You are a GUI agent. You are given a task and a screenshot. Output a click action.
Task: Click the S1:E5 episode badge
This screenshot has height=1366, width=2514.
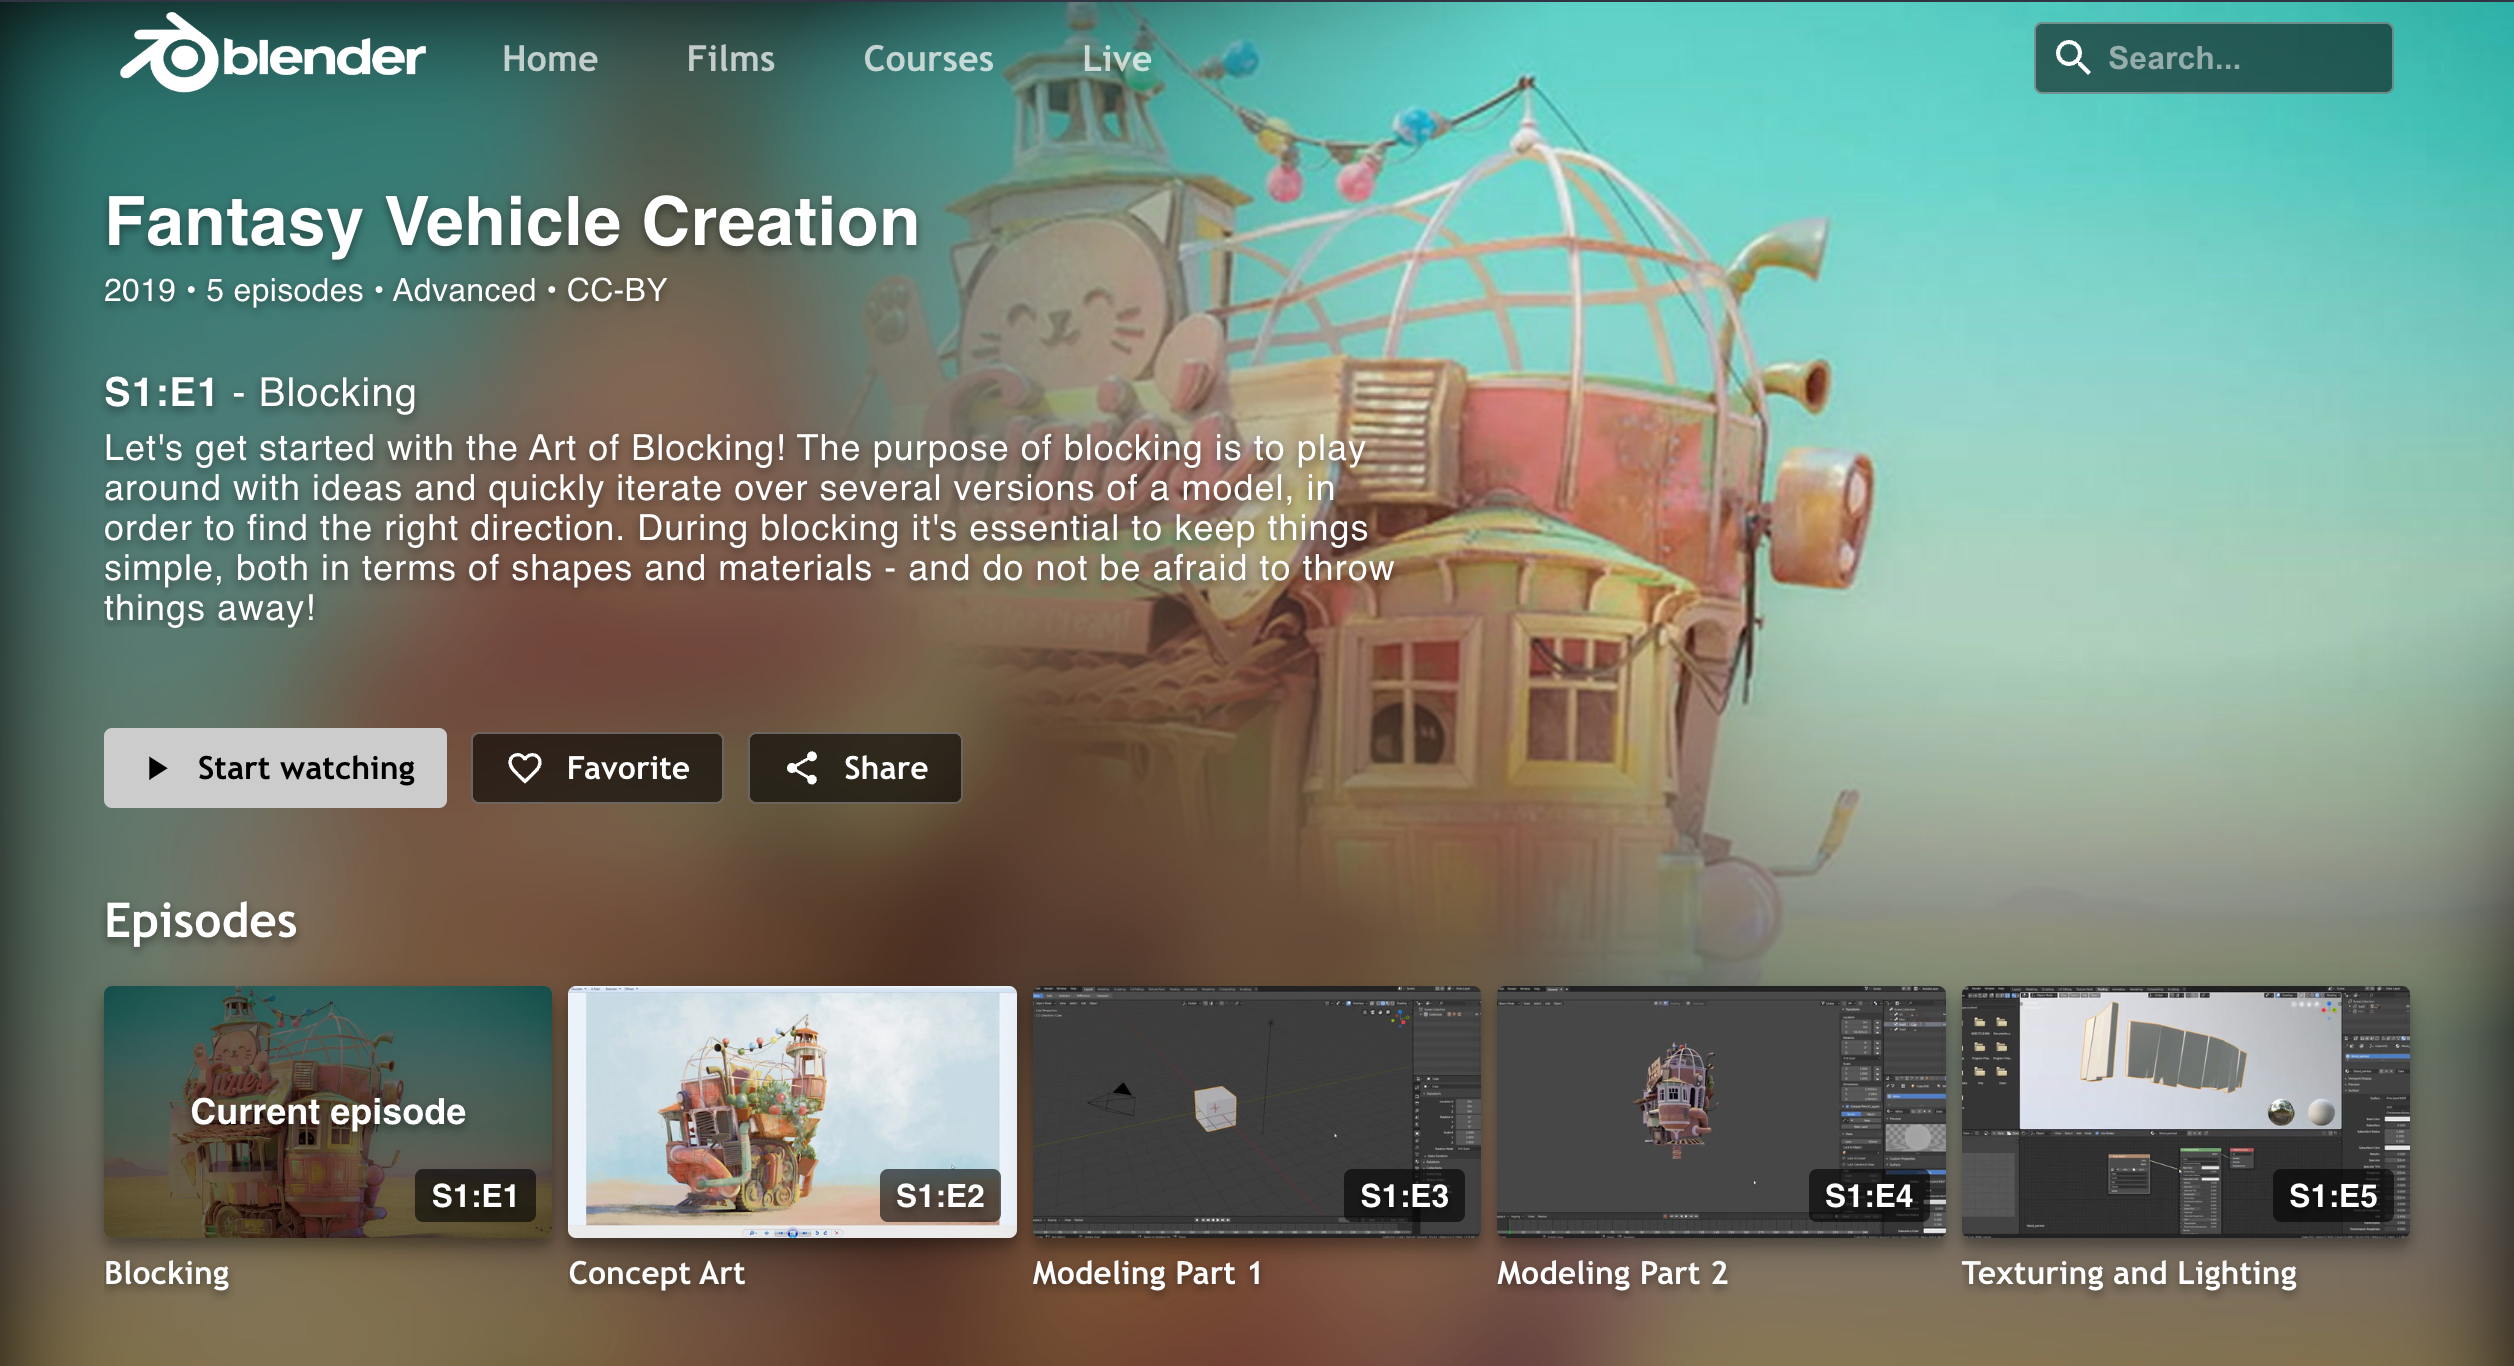(2332, 1195)
